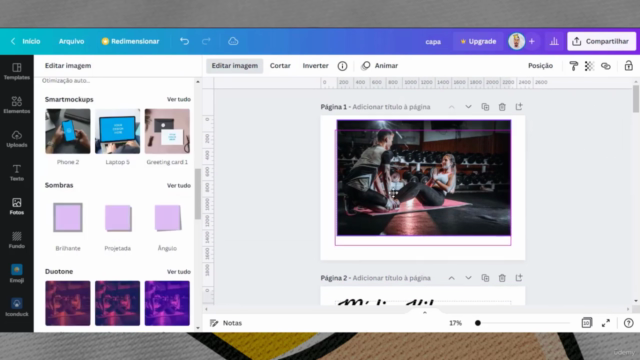
Task: Open the Emoji sidebar app
Action: 17,273
